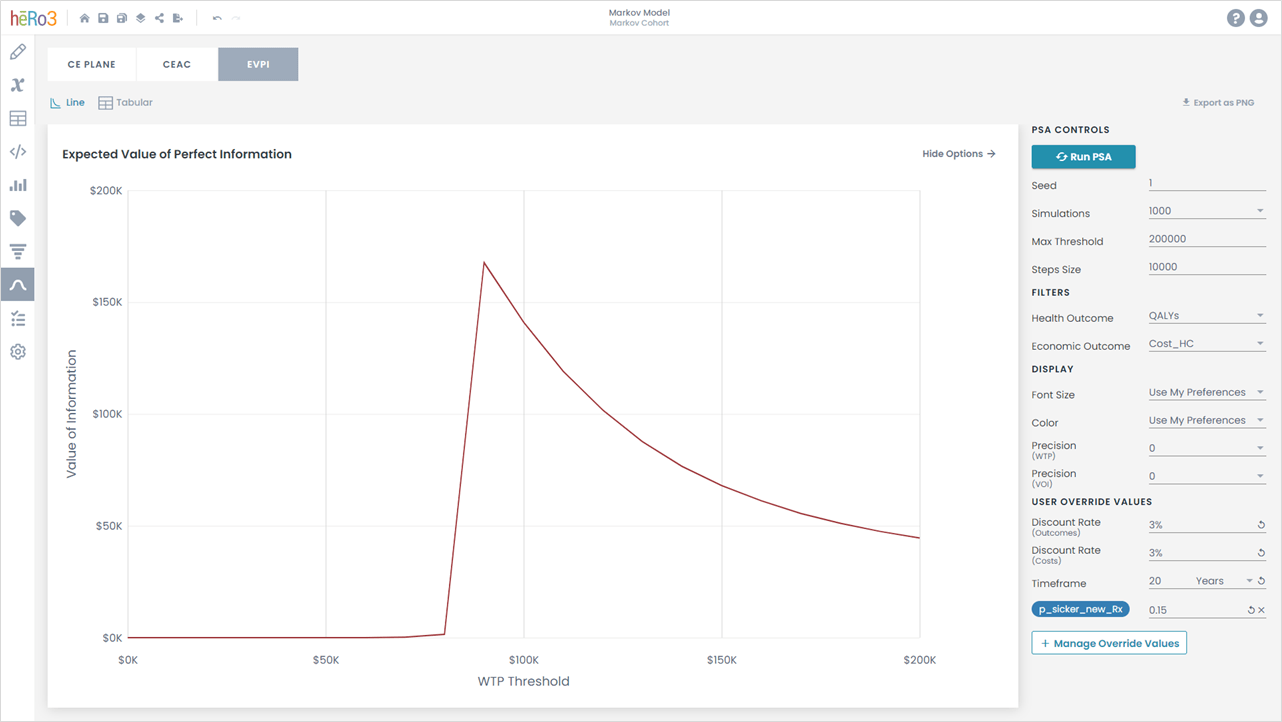Open the help question mark icon
1282x722 pixels.
(x=1236, y=18)
